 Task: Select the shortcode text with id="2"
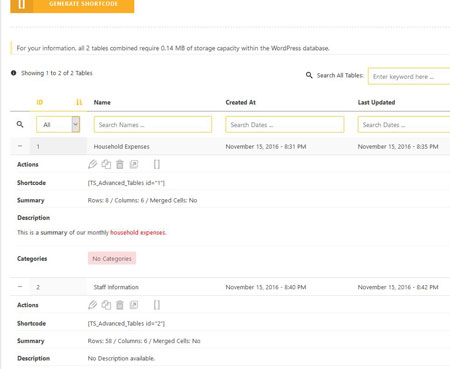pos(126,323)
